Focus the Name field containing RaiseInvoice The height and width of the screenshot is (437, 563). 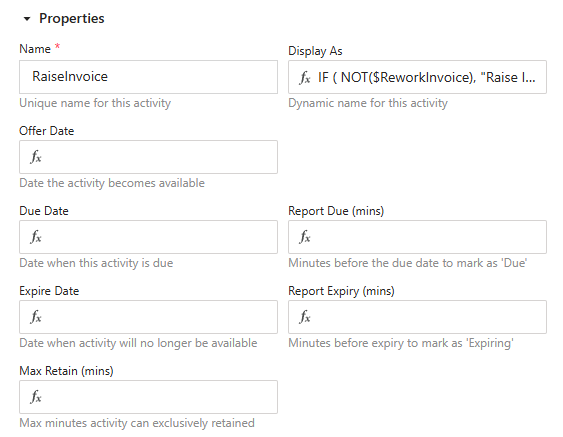point(148,77)
